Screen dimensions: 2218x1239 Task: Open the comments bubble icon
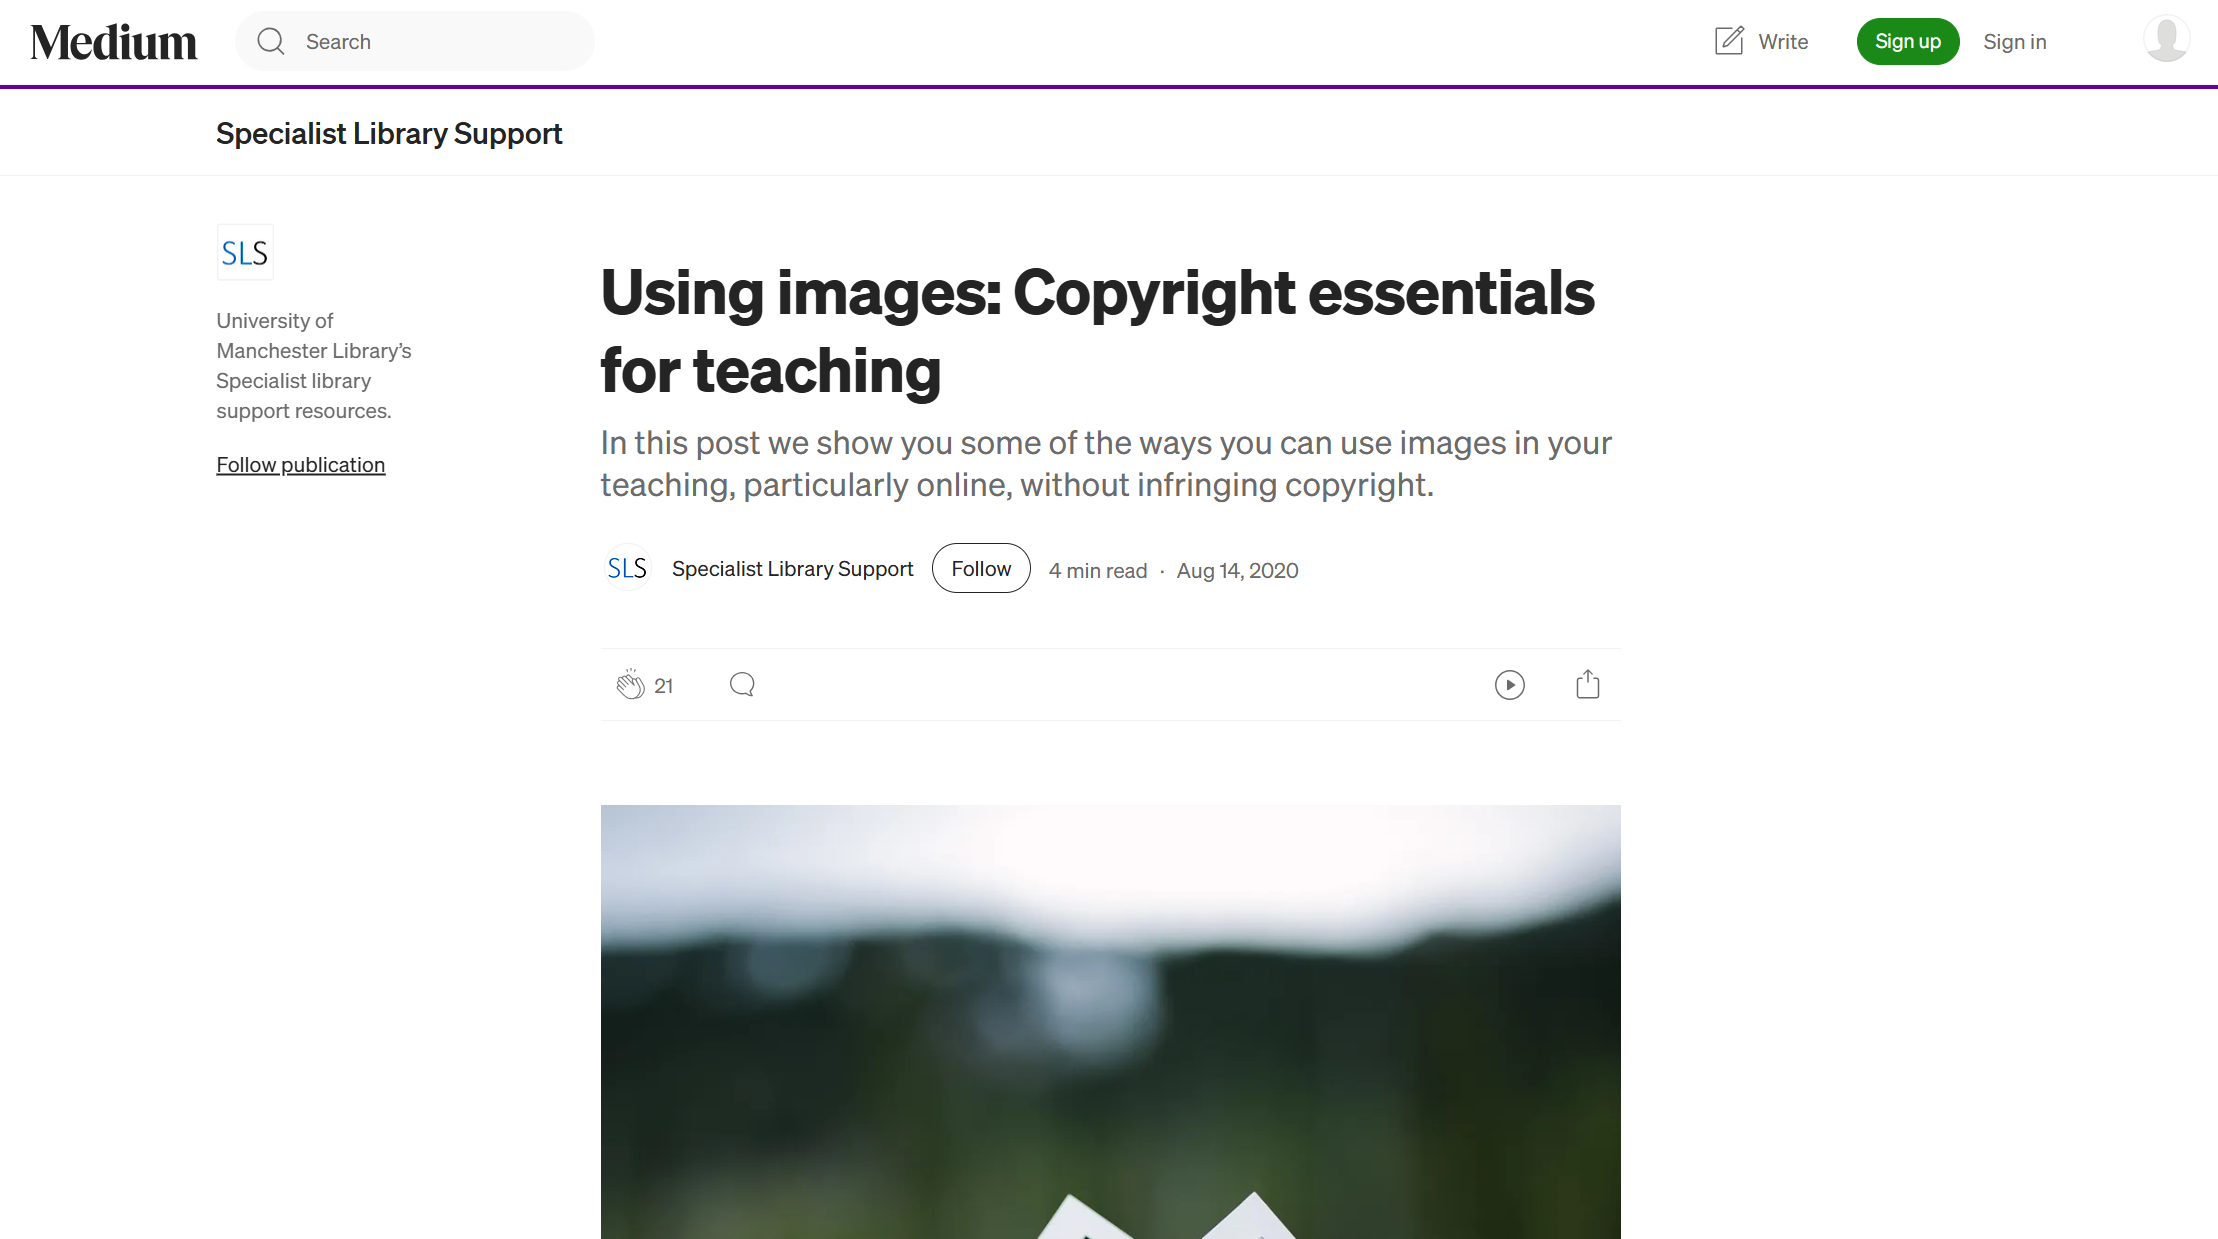tap(742, 685)
